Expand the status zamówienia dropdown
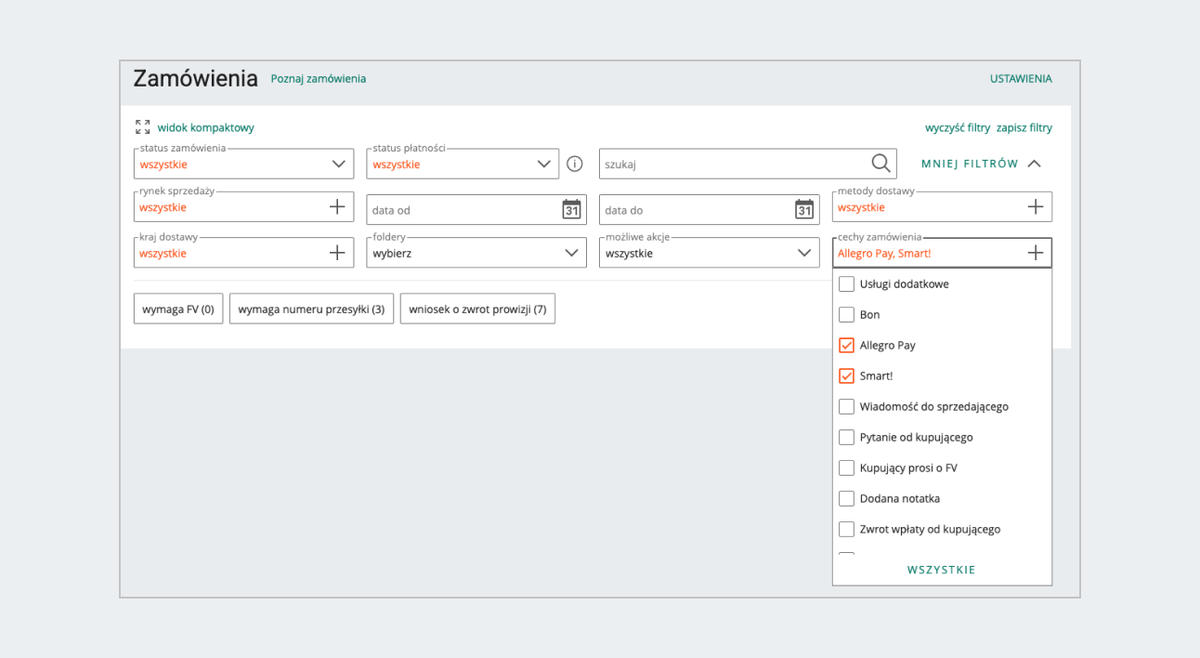Viewport: 1200px width, 658px height. point(338,164)
